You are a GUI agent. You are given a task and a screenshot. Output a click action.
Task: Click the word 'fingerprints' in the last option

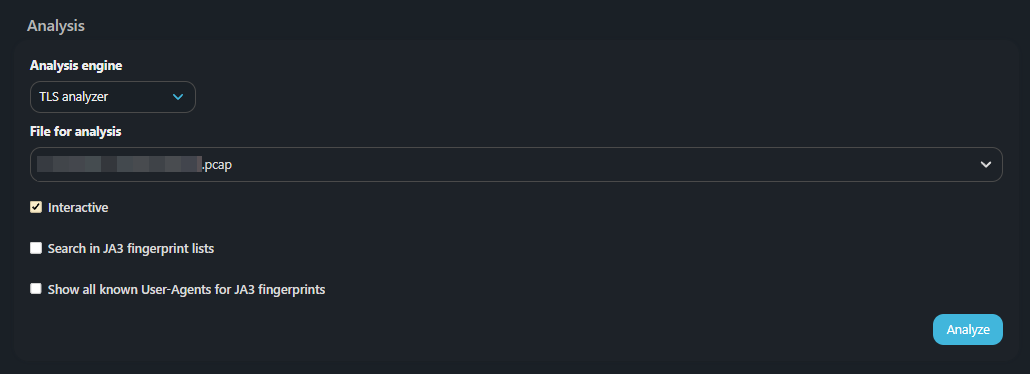[293, 289]
